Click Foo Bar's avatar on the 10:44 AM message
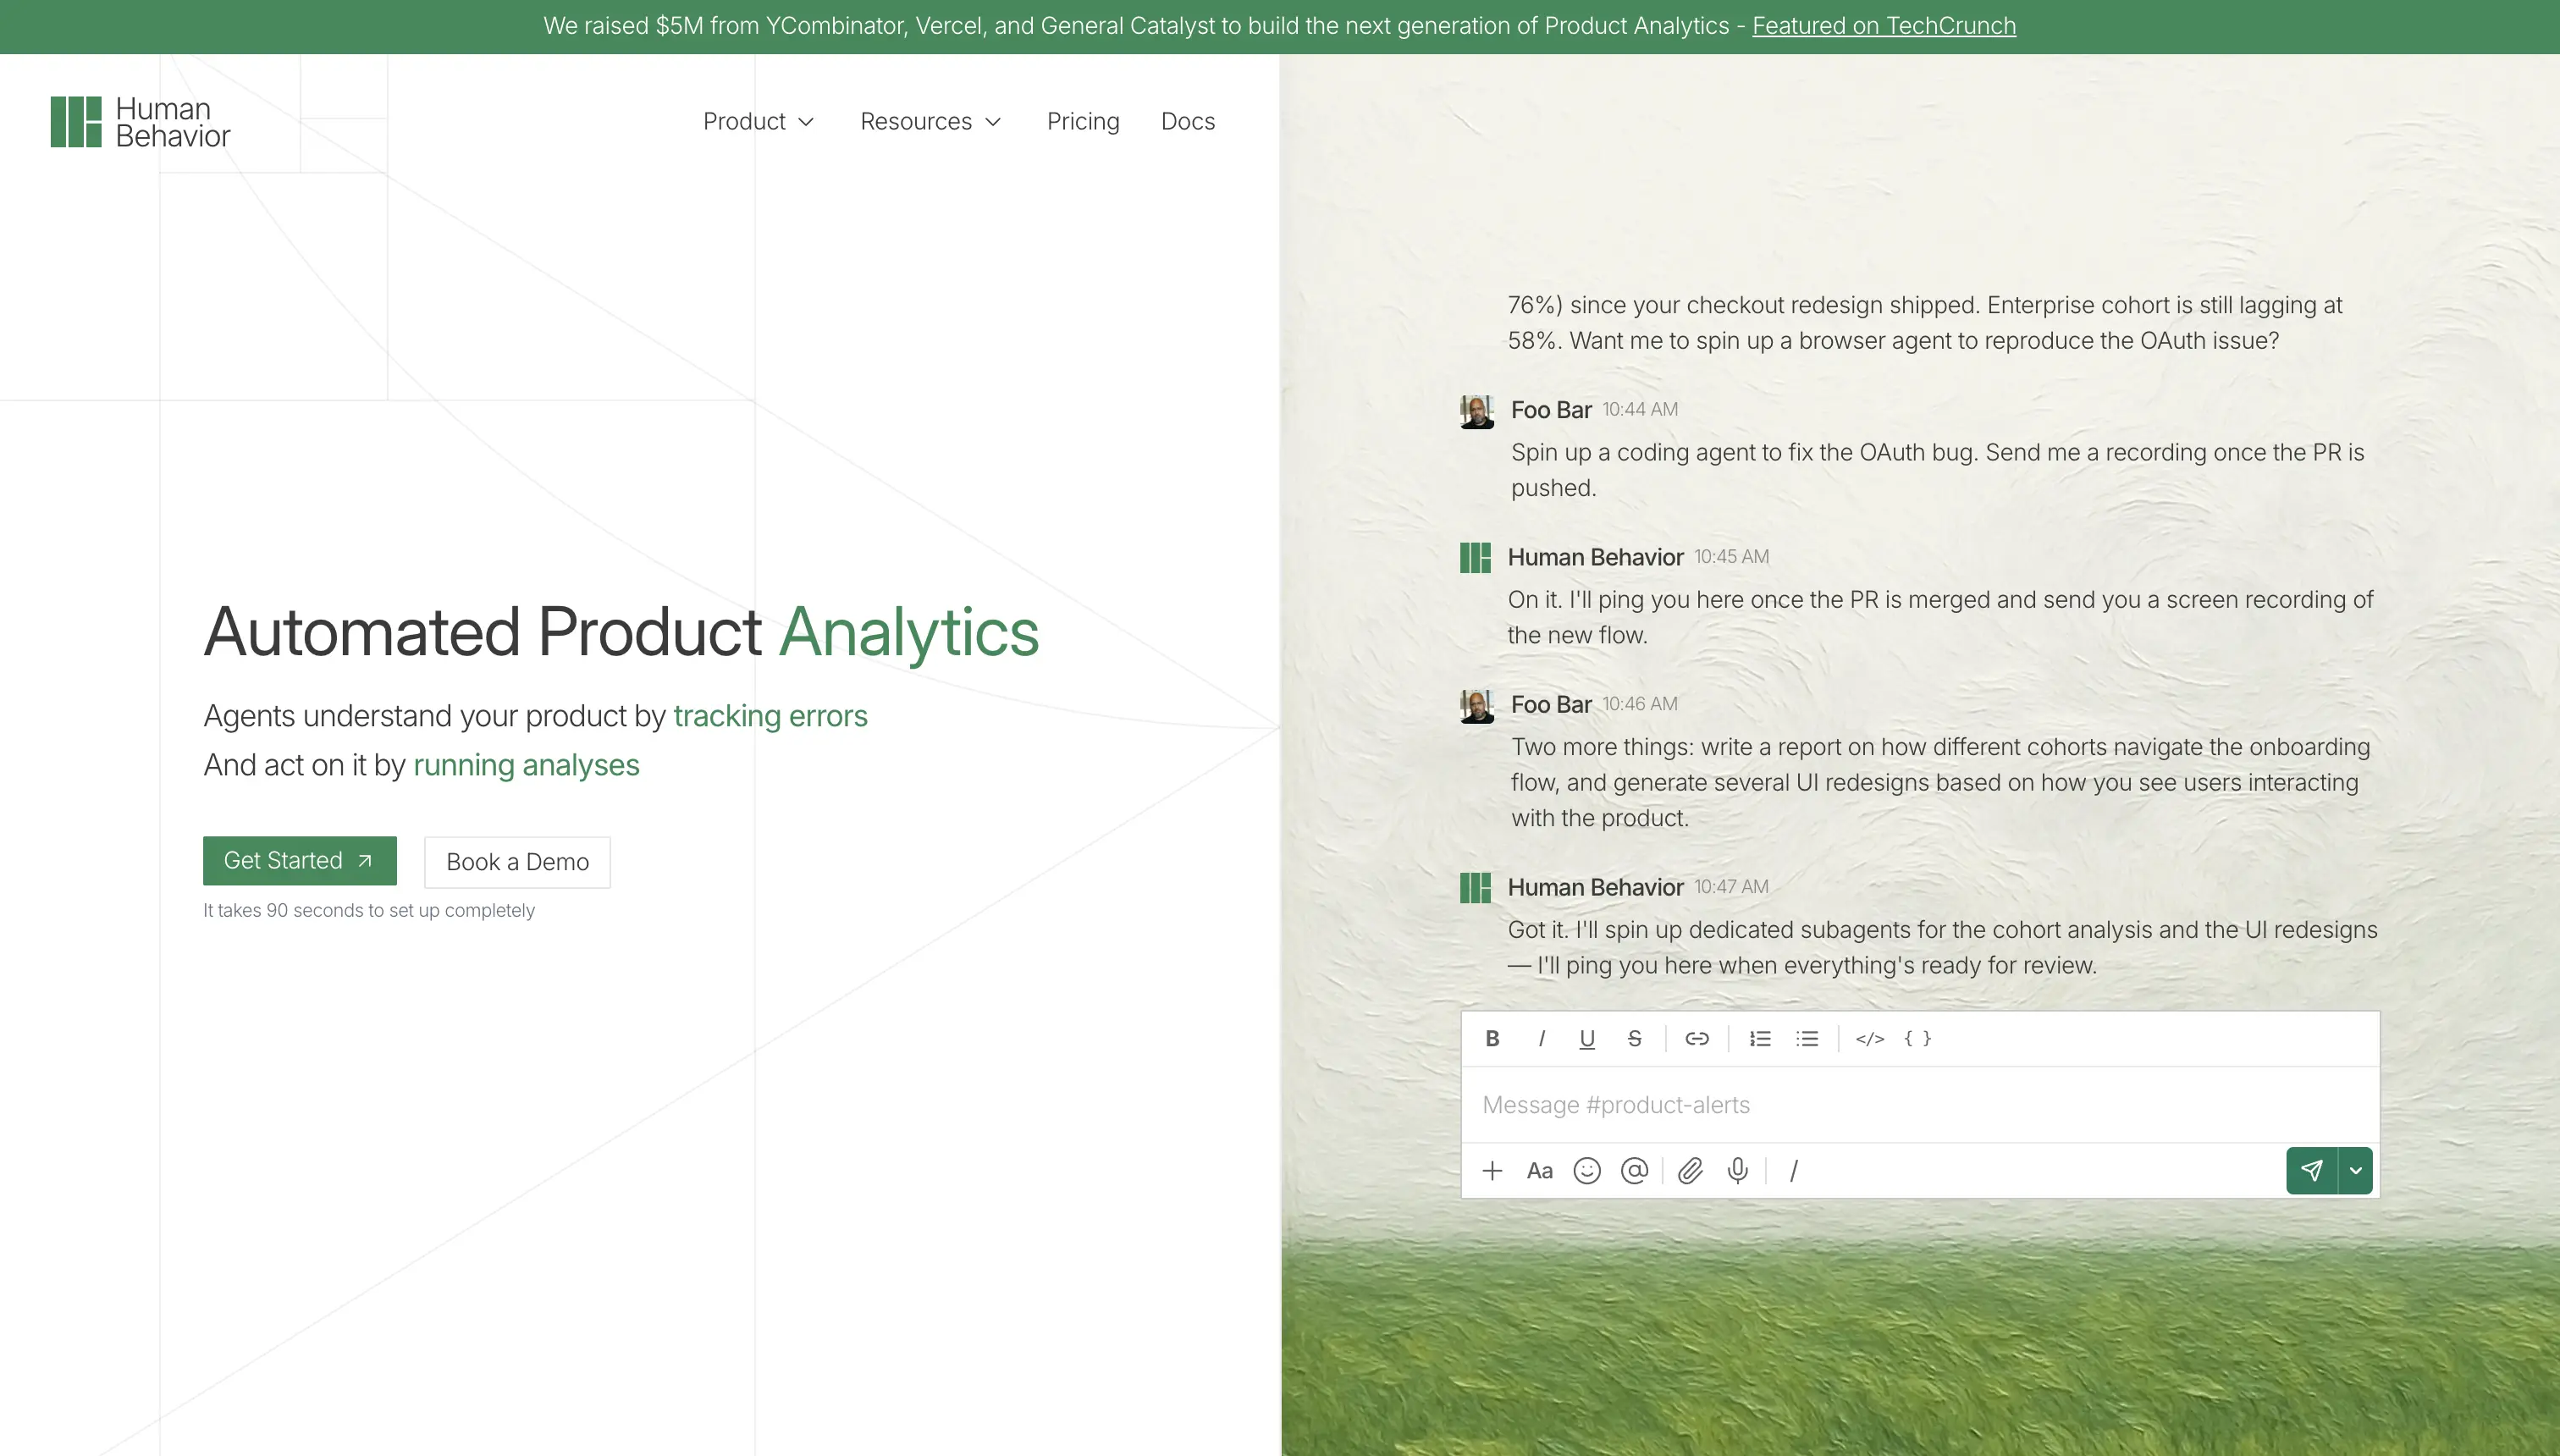Image resolution: width=2560 pixels, height=1456 pixels. point(1477,411)
